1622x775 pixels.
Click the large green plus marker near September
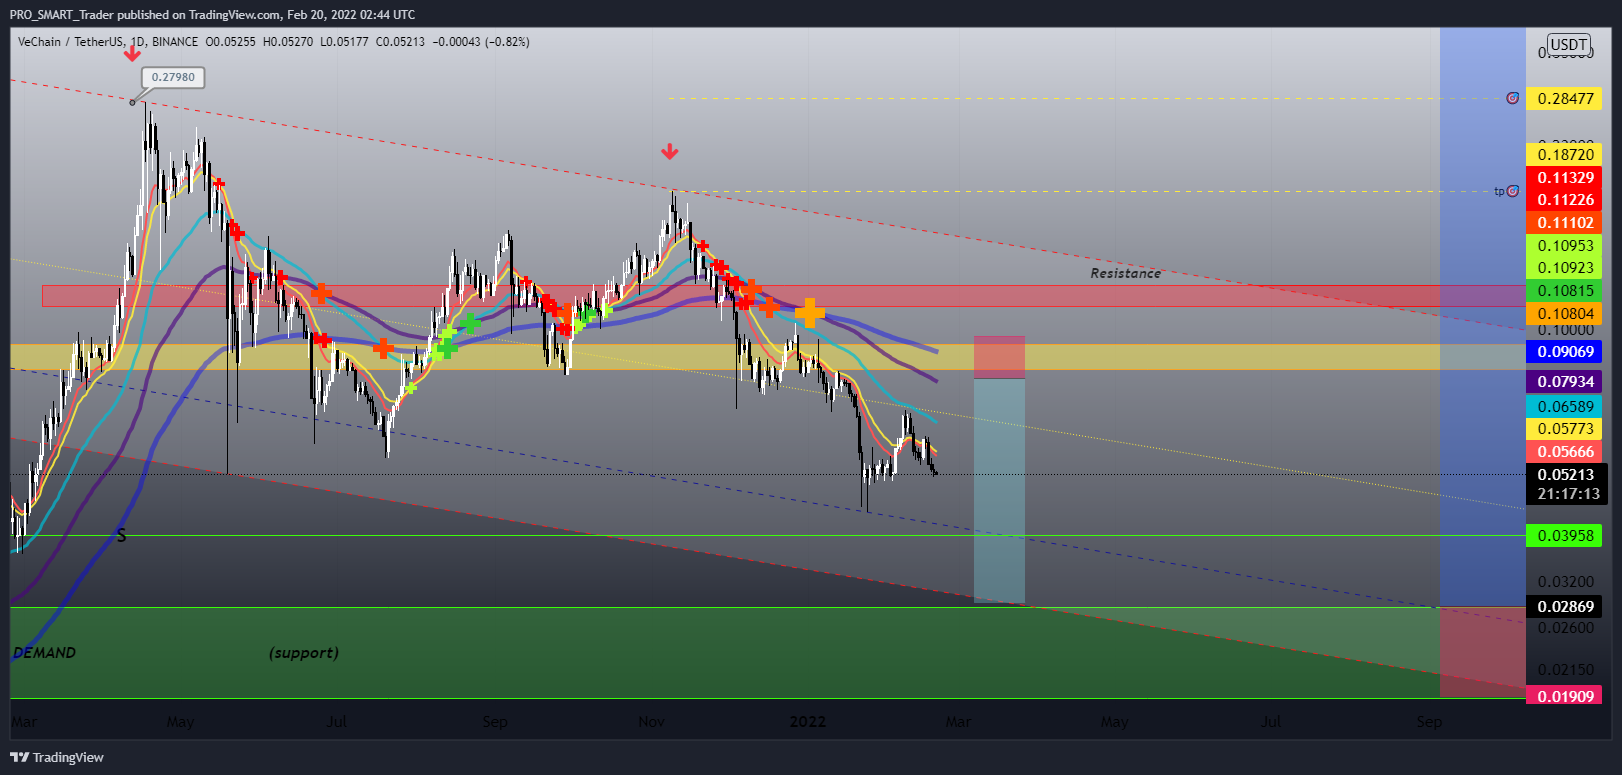point(469,323)
